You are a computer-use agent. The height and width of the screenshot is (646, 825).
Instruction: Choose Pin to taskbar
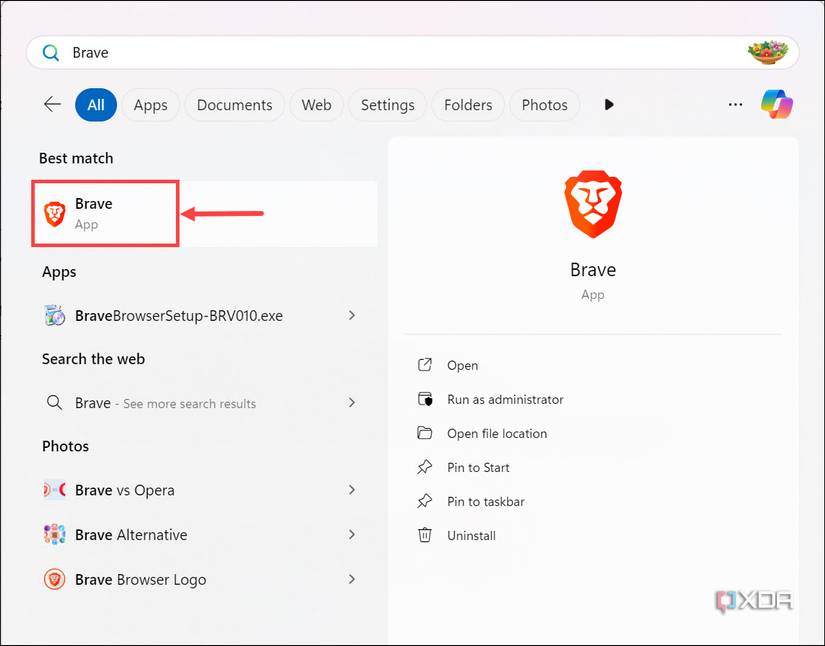pos(486,501)
